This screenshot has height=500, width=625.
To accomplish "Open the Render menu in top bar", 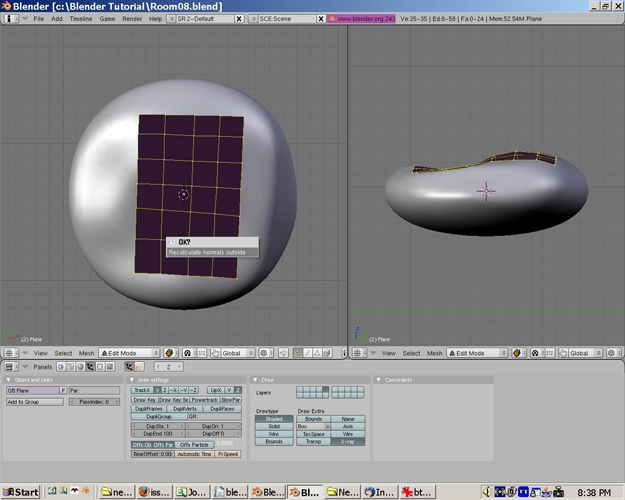I will pos(131,19).
